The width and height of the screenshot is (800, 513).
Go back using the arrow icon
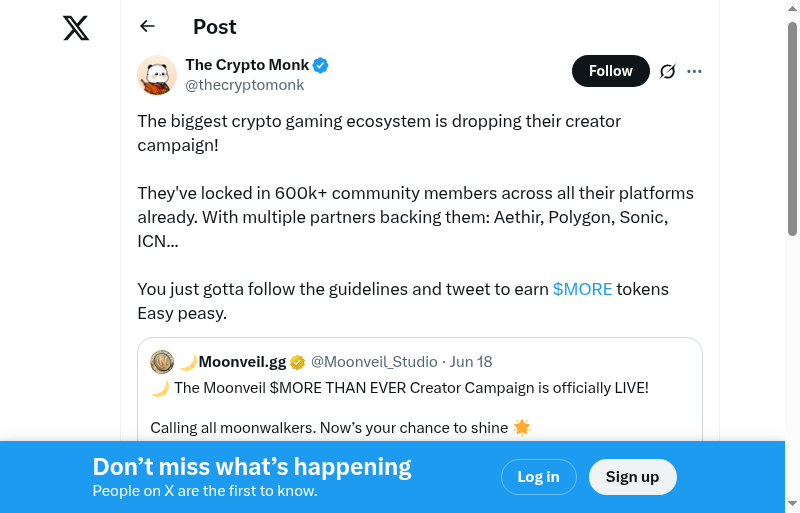[148, 27]
